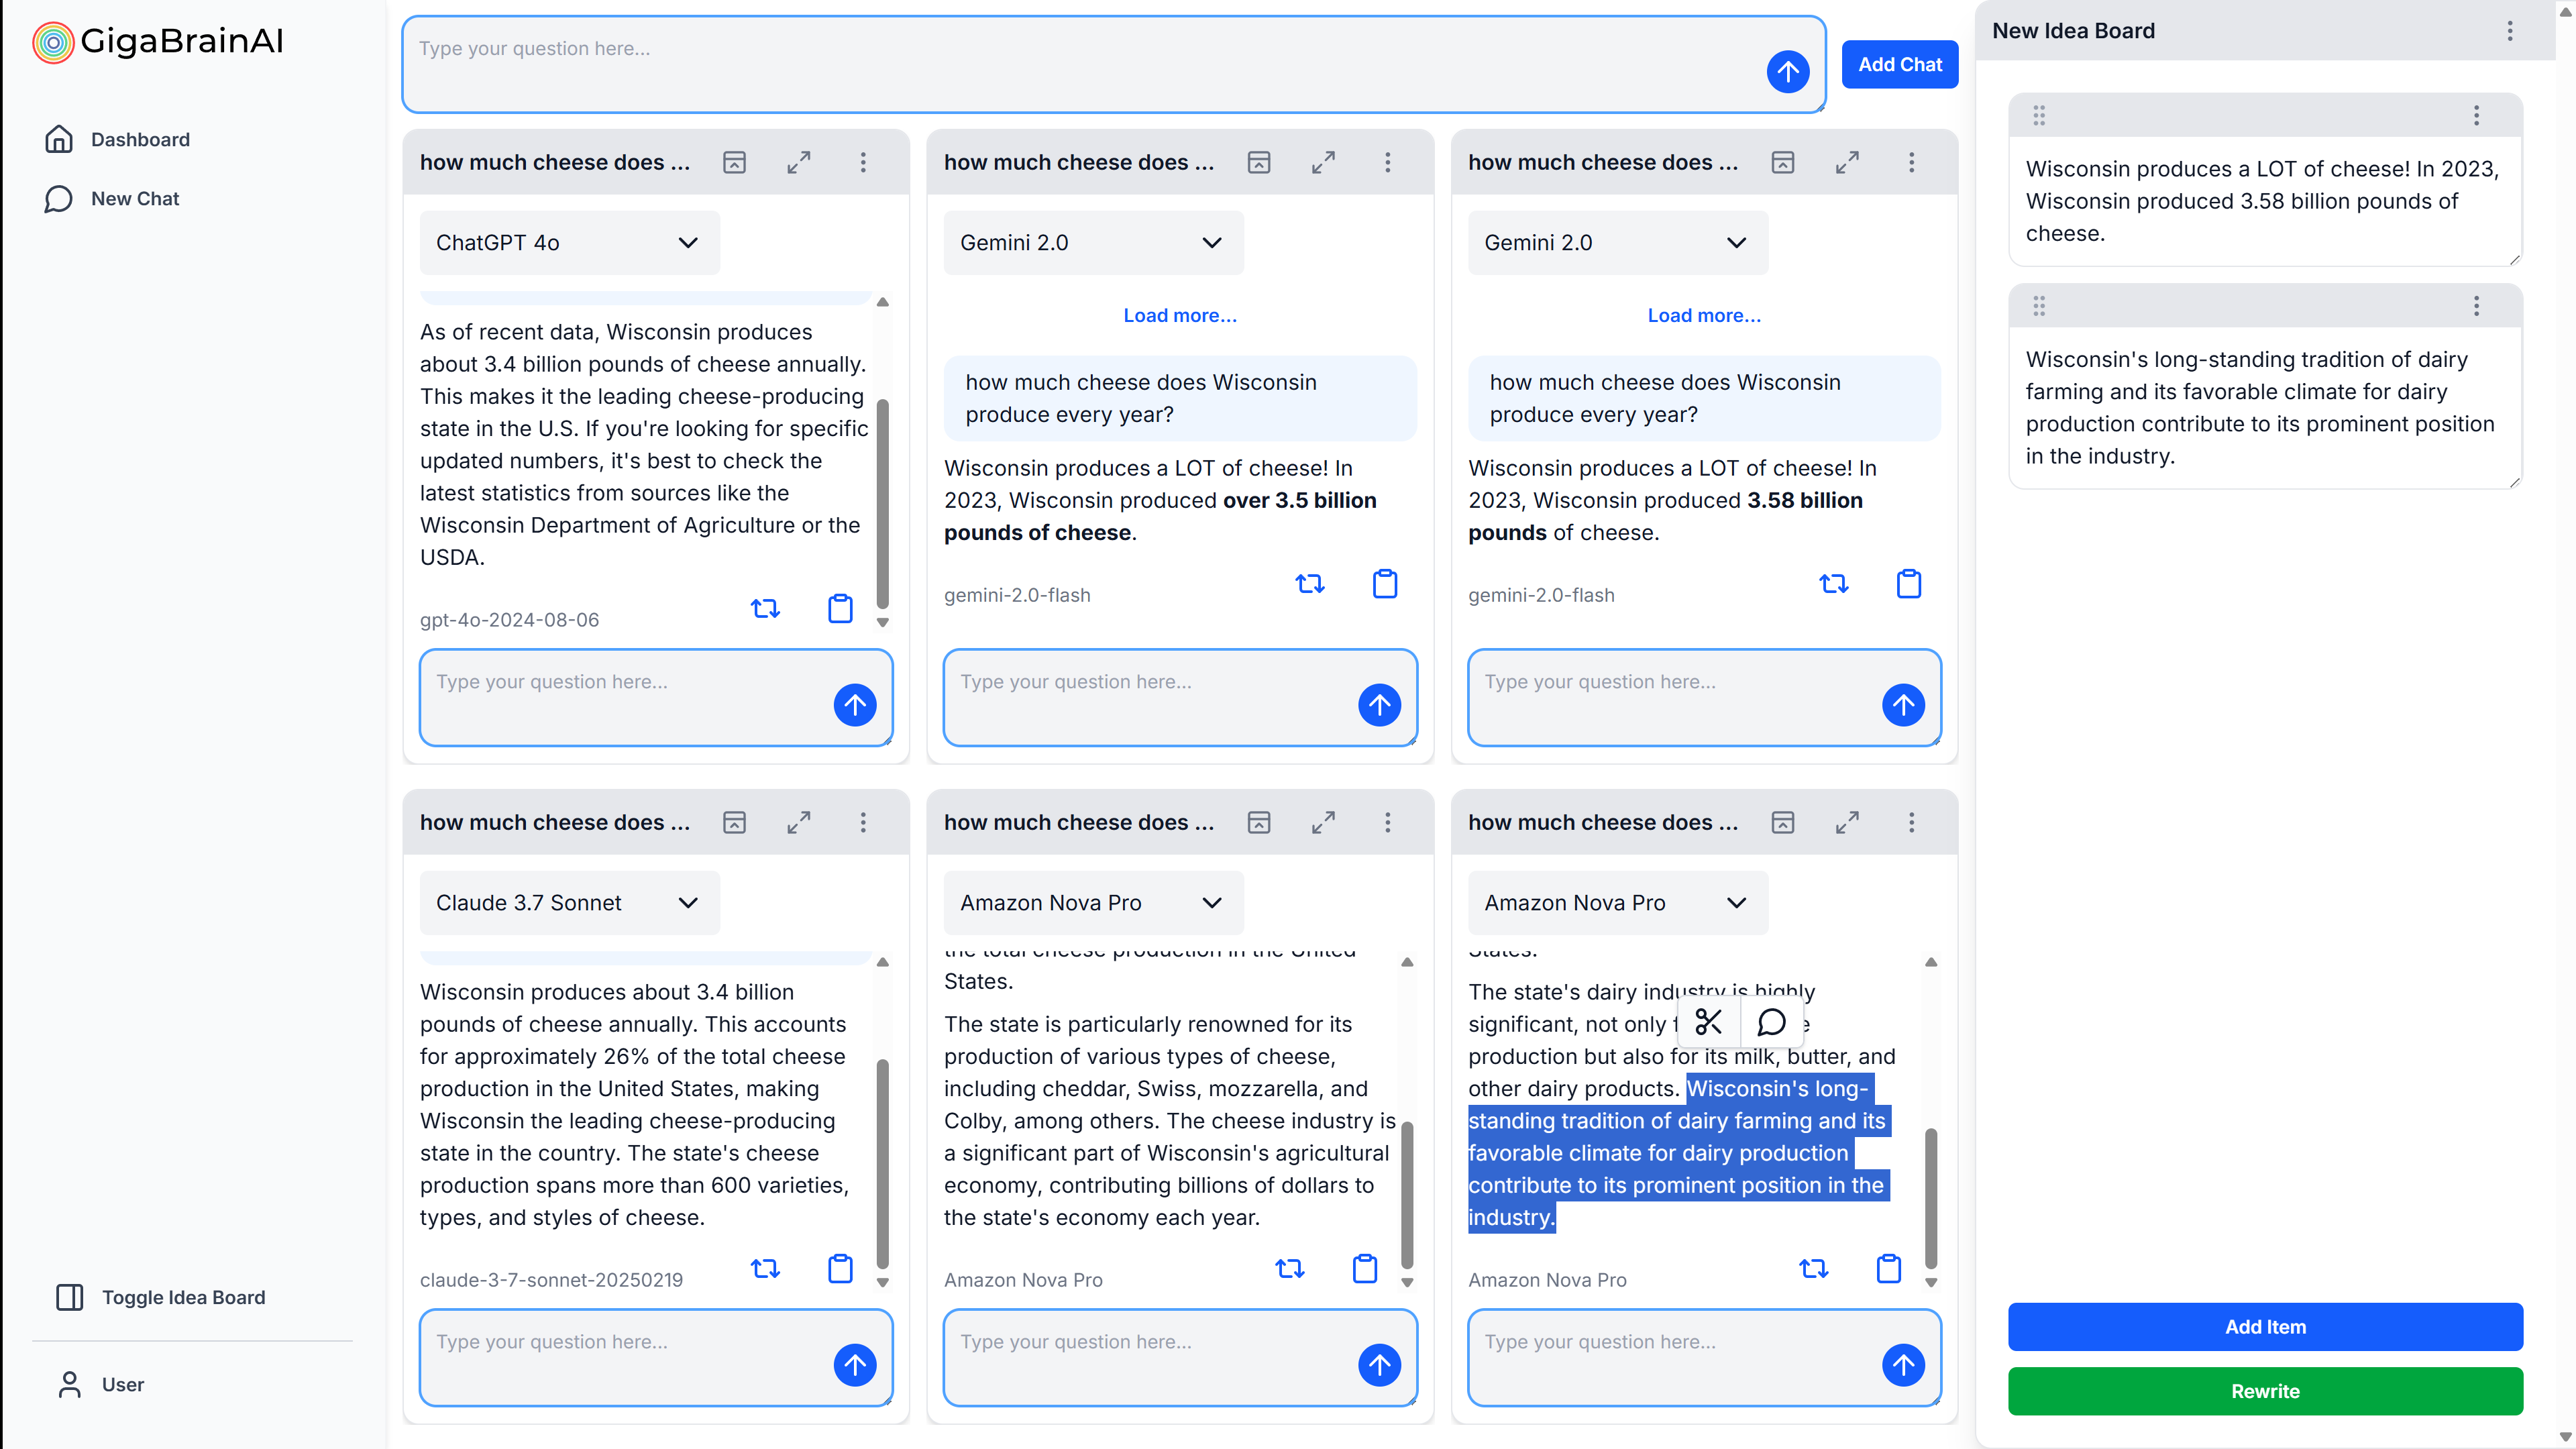
Task: Click the GigaBrainAI logo
Action: 158,41
